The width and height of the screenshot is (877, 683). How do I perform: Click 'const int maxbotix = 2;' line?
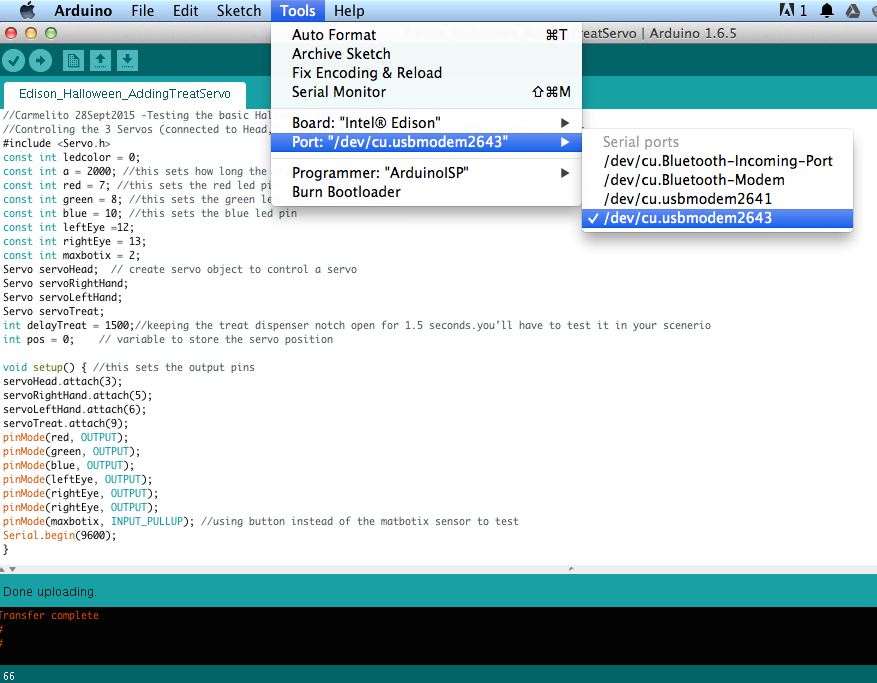click(71, 256)
